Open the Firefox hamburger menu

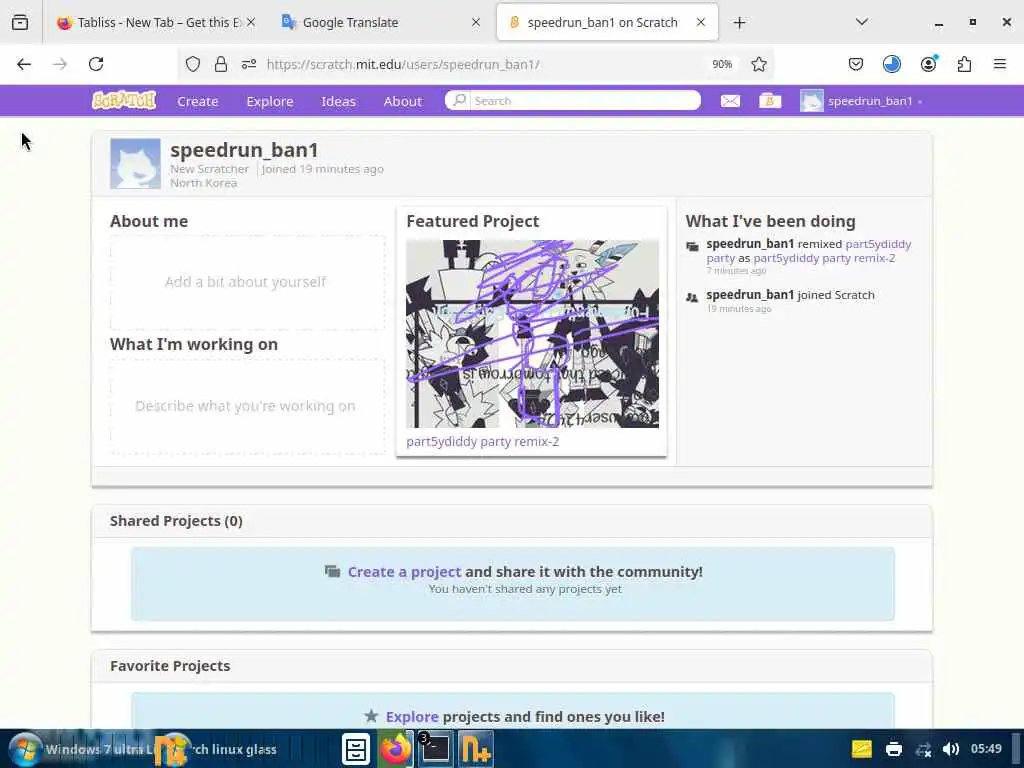(999, 64)
